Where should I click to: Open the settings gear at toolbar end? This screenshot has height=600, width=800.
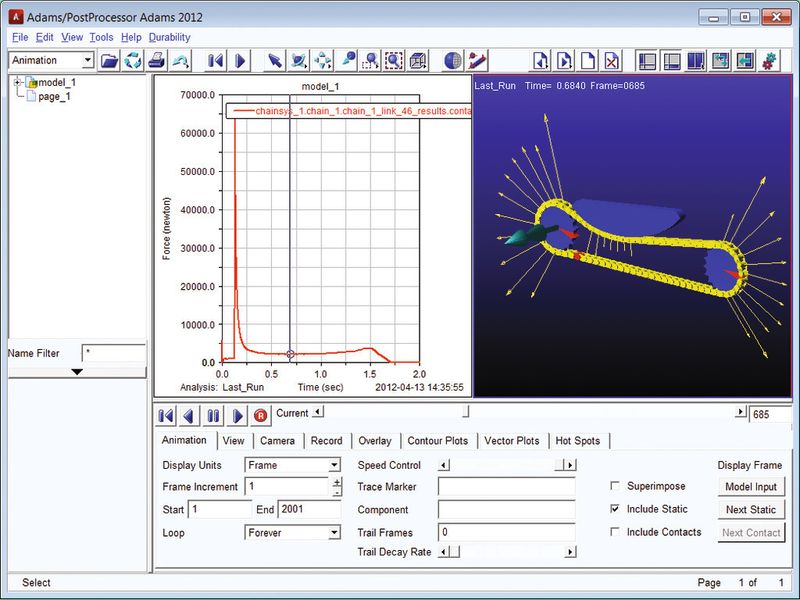pyautogui.click(x=768, y=60)
